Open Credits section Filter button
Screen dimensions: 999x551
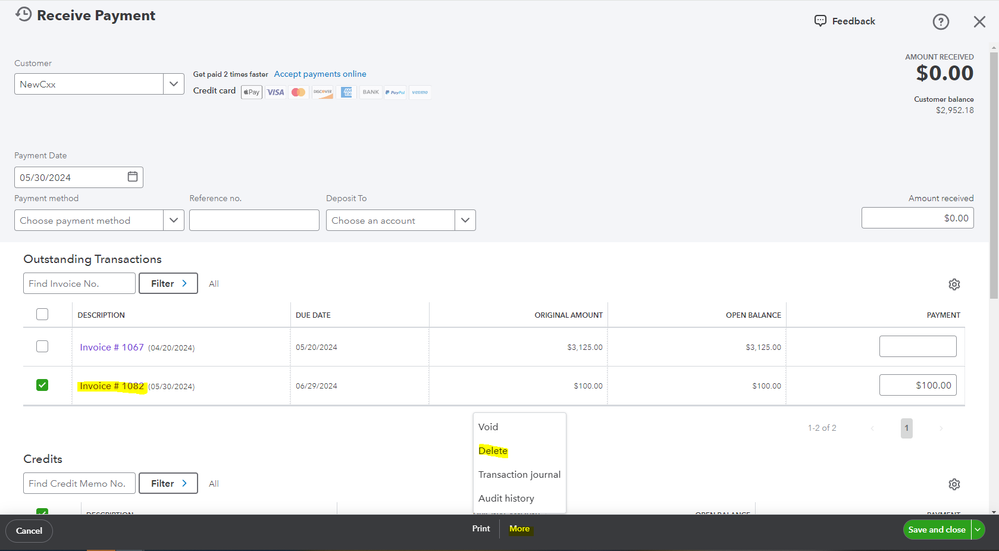pyautogui.click(x=168, y=483)
